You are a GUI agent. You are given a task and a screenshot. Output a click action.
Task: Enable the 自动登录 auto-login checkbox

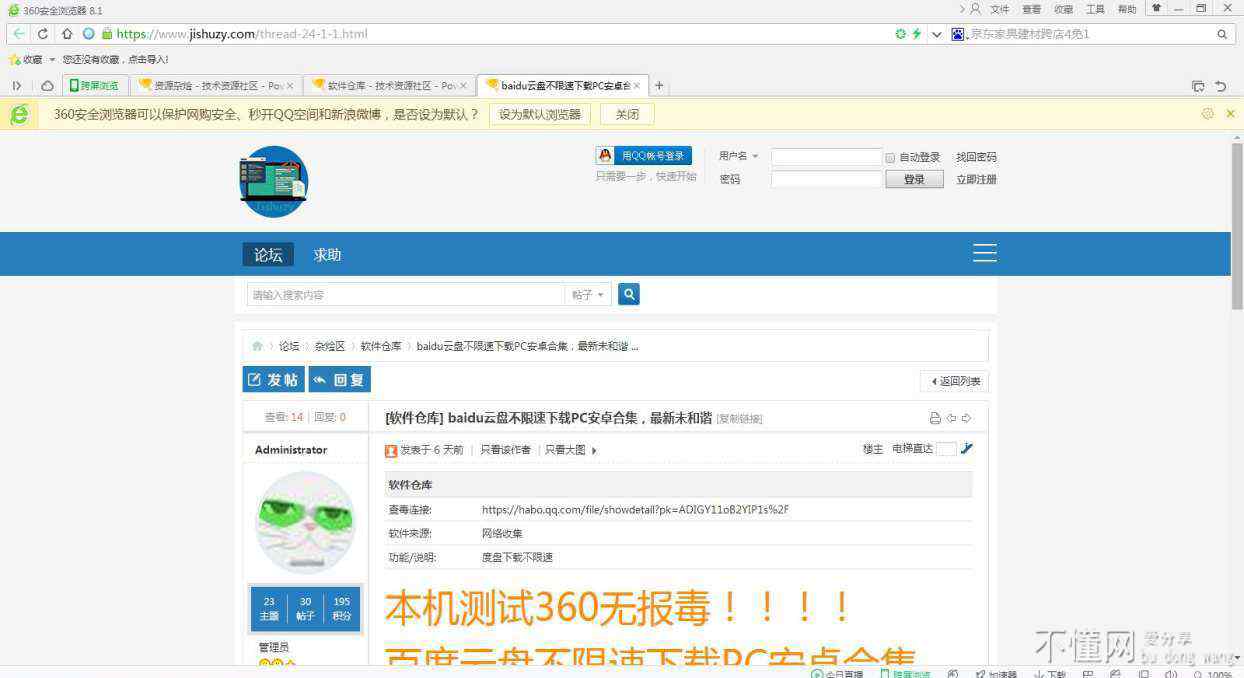pos(890,158)
